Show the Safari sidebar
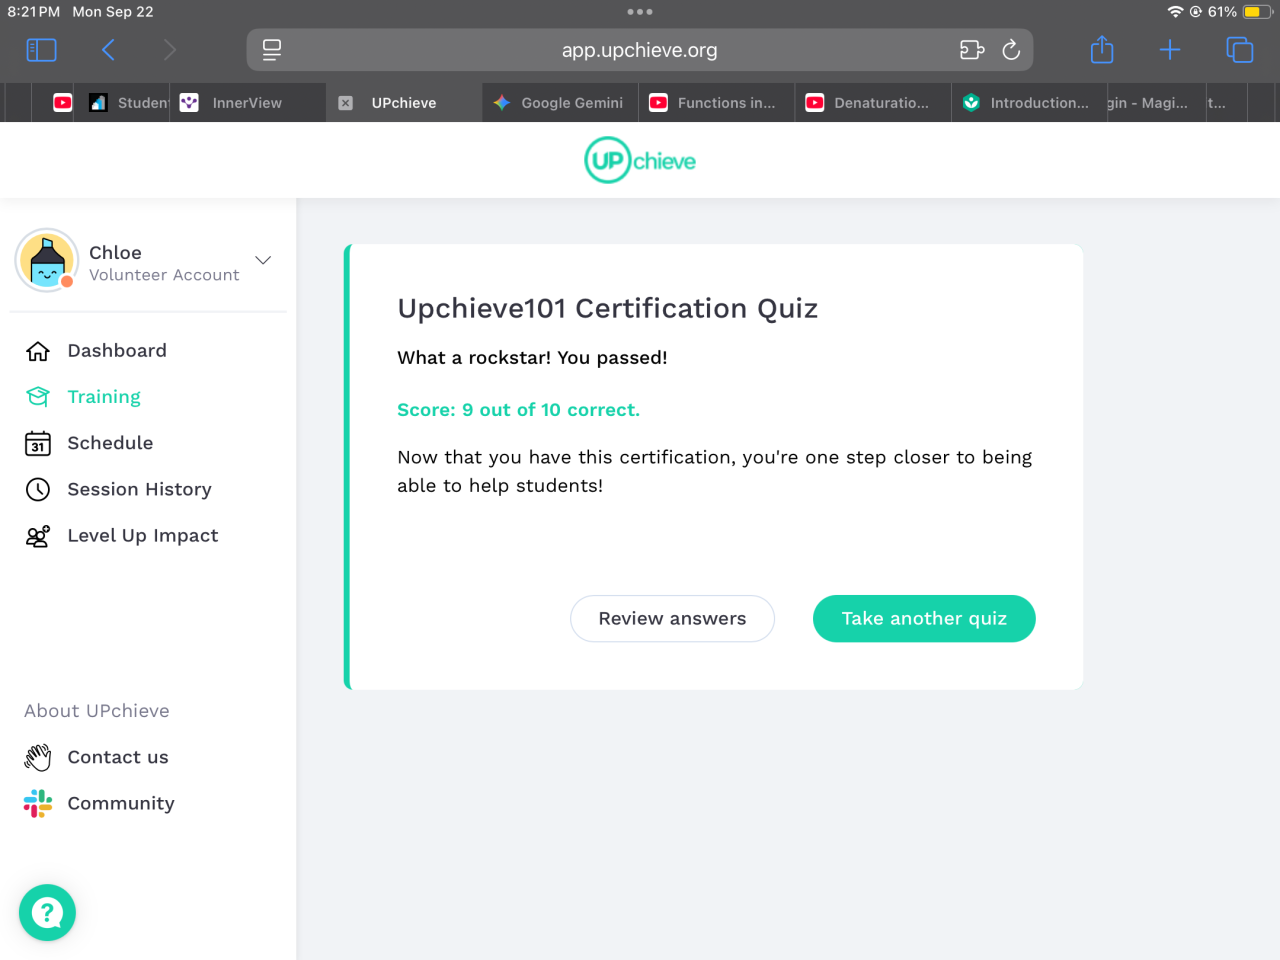This screenshot has height=960, width=1280. pyautogui.click(x=41, y=50)
